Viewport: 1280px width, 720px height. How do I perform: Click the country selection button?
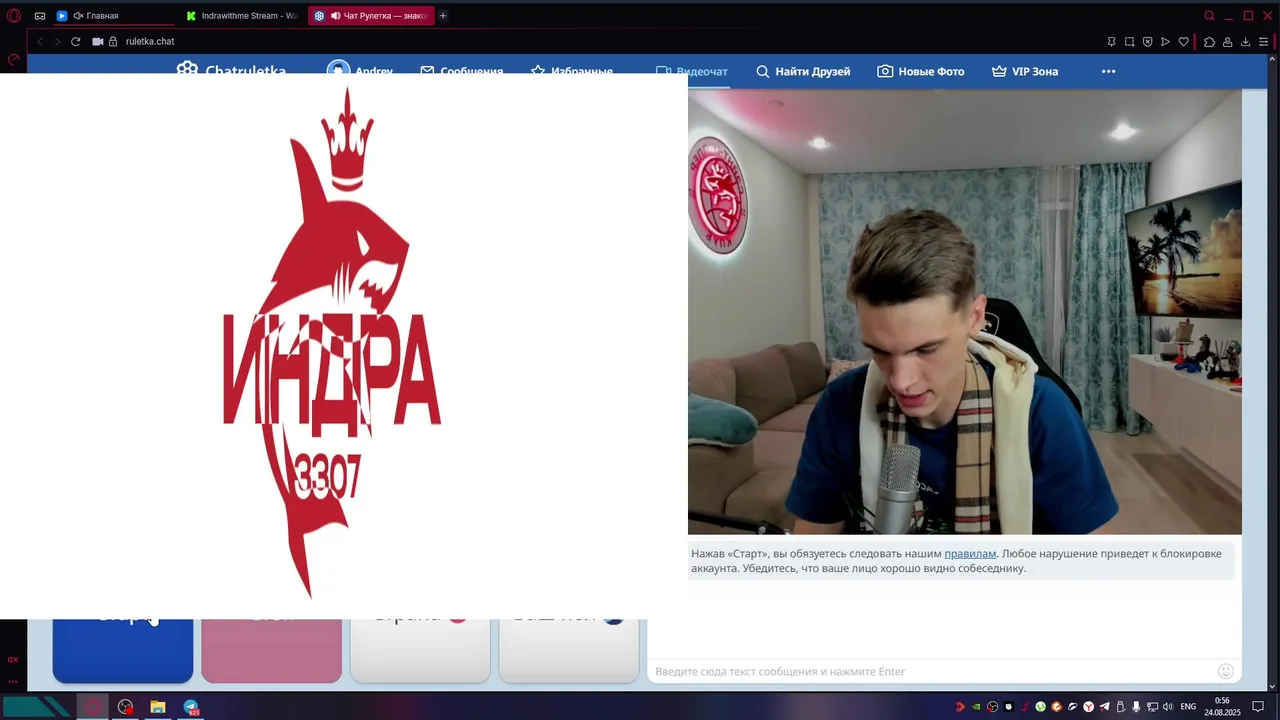(420, 650)
